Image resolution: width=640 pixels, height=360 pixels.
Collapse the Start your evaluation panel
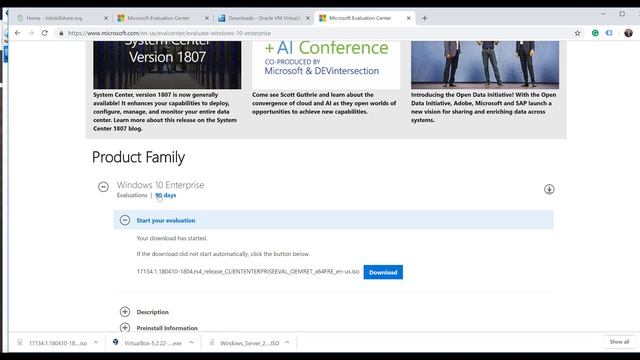[x=125, y=220]
